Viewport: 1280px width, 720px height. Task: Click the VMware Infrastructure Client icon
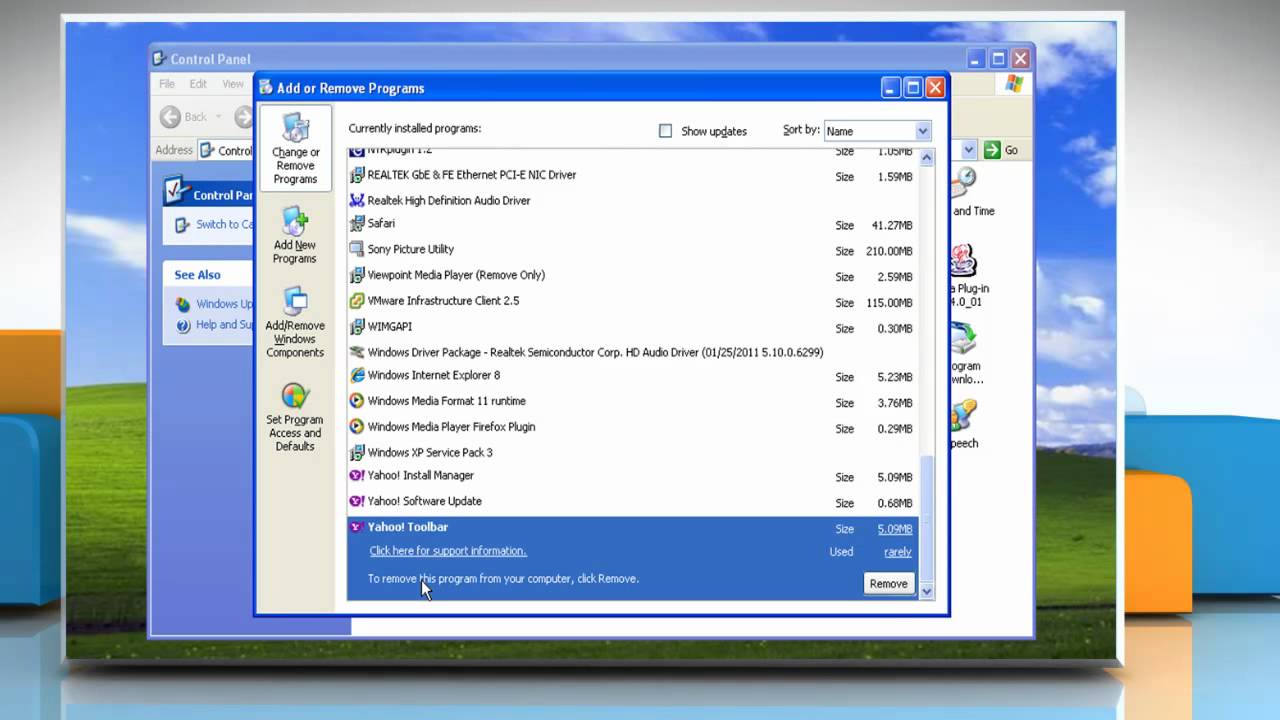click(357, 301)
